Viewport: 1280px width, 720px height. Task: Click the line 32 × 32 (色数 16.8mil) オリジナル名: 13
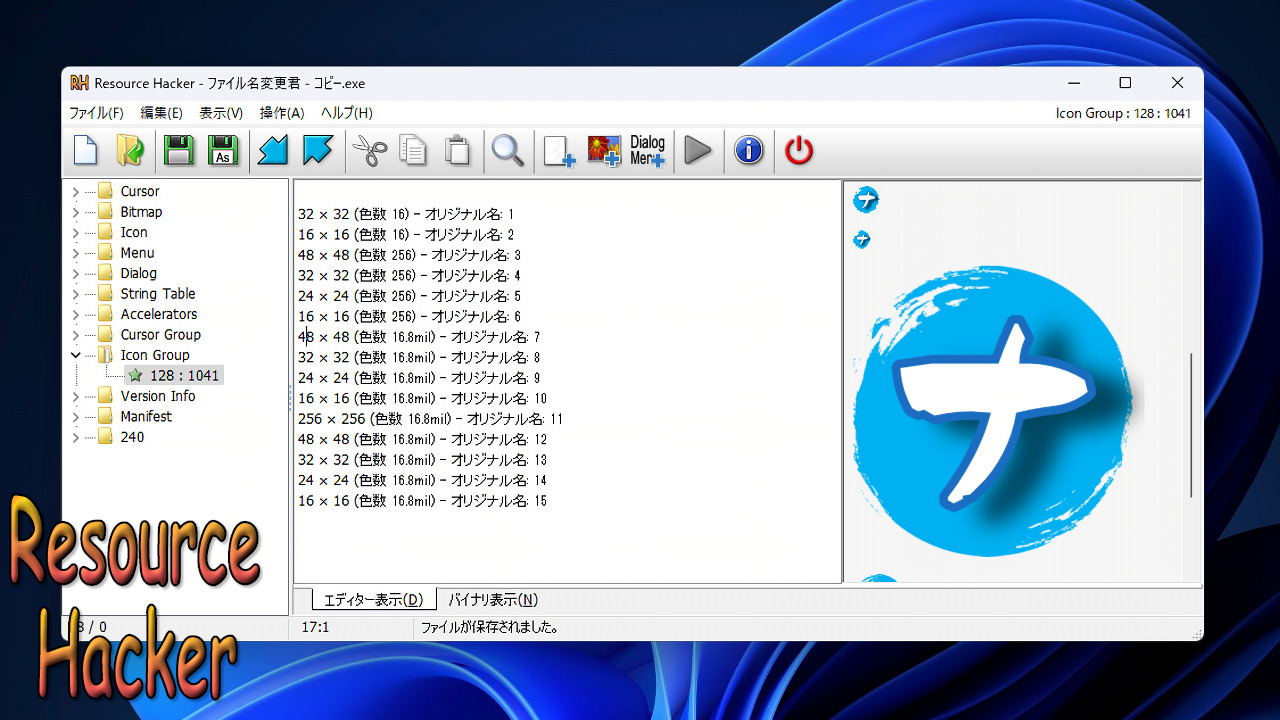422,460
